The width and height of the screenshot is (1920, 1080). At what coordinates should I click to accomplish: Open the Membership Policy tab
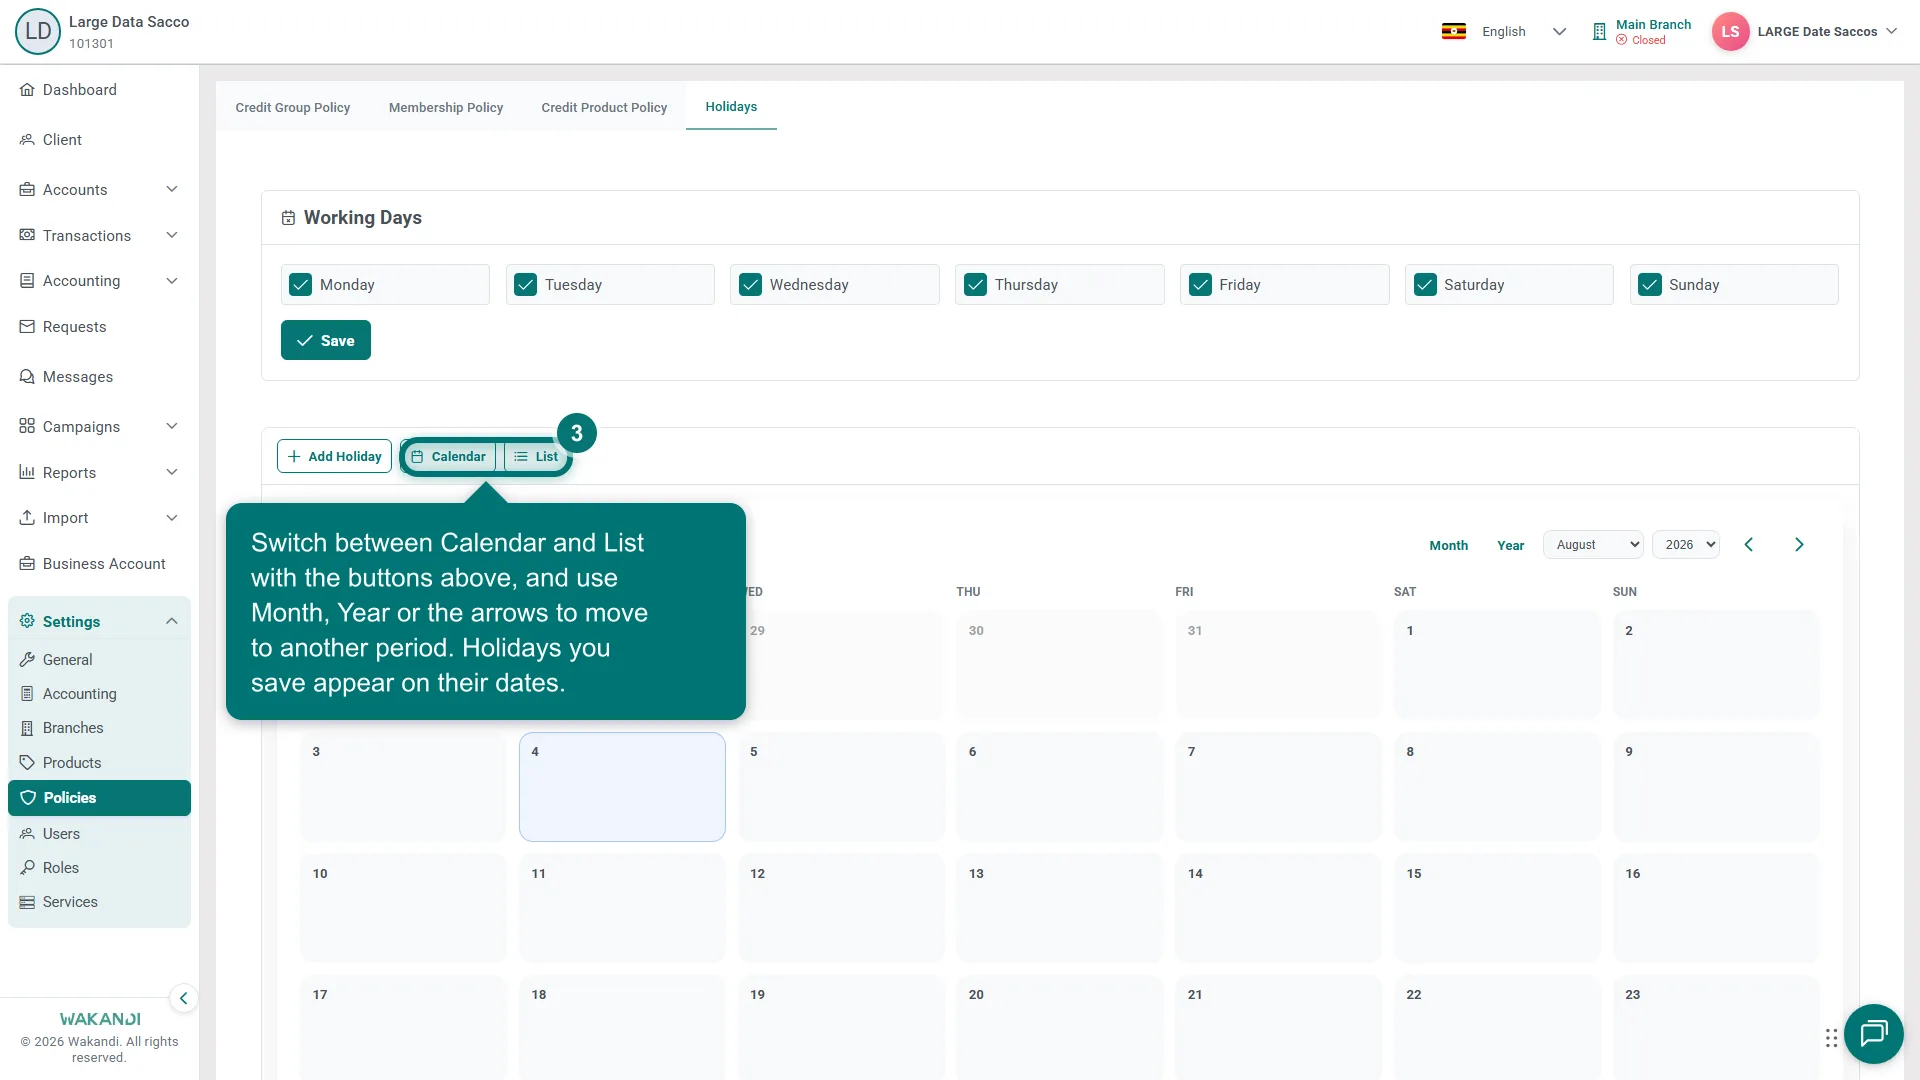[x=446, y=108]
